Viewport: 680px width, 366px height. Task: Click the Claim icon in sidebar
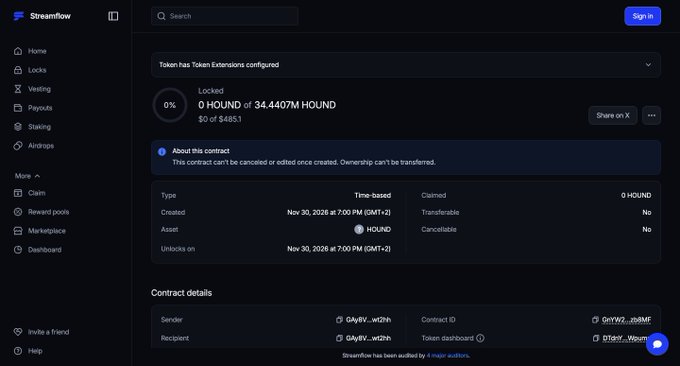click(18, 193)
